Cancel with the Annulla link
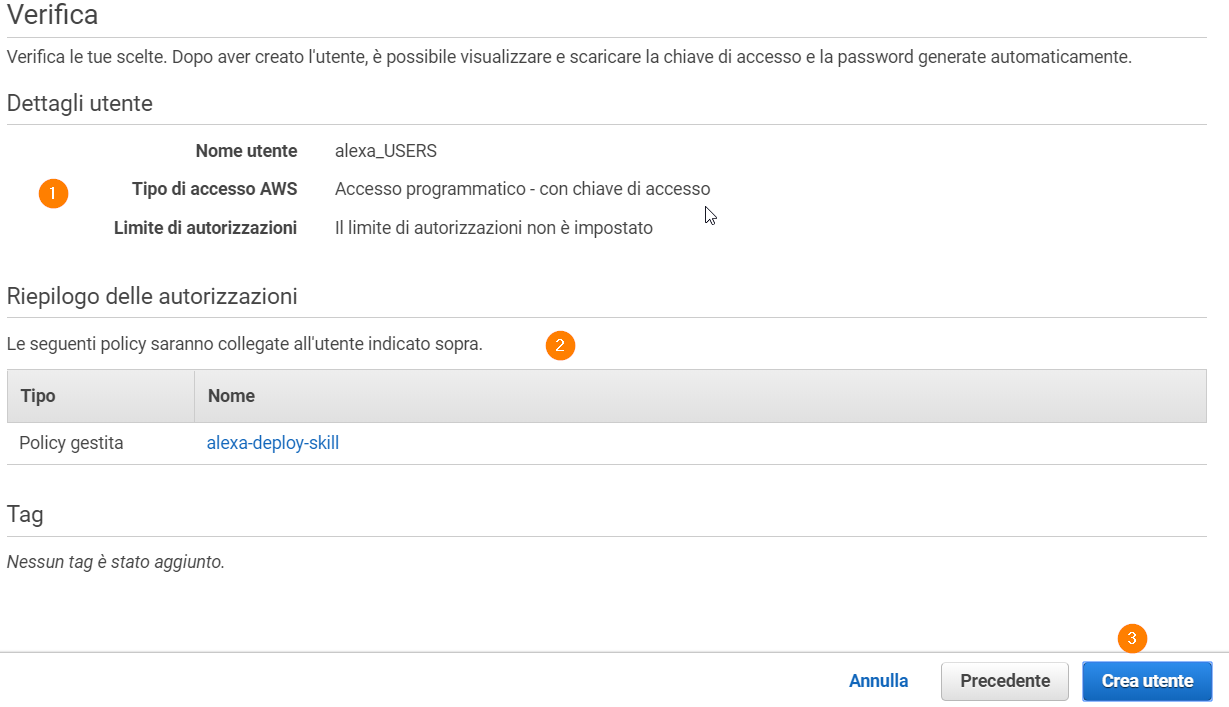1229x707 pixels. pos(879,681)
